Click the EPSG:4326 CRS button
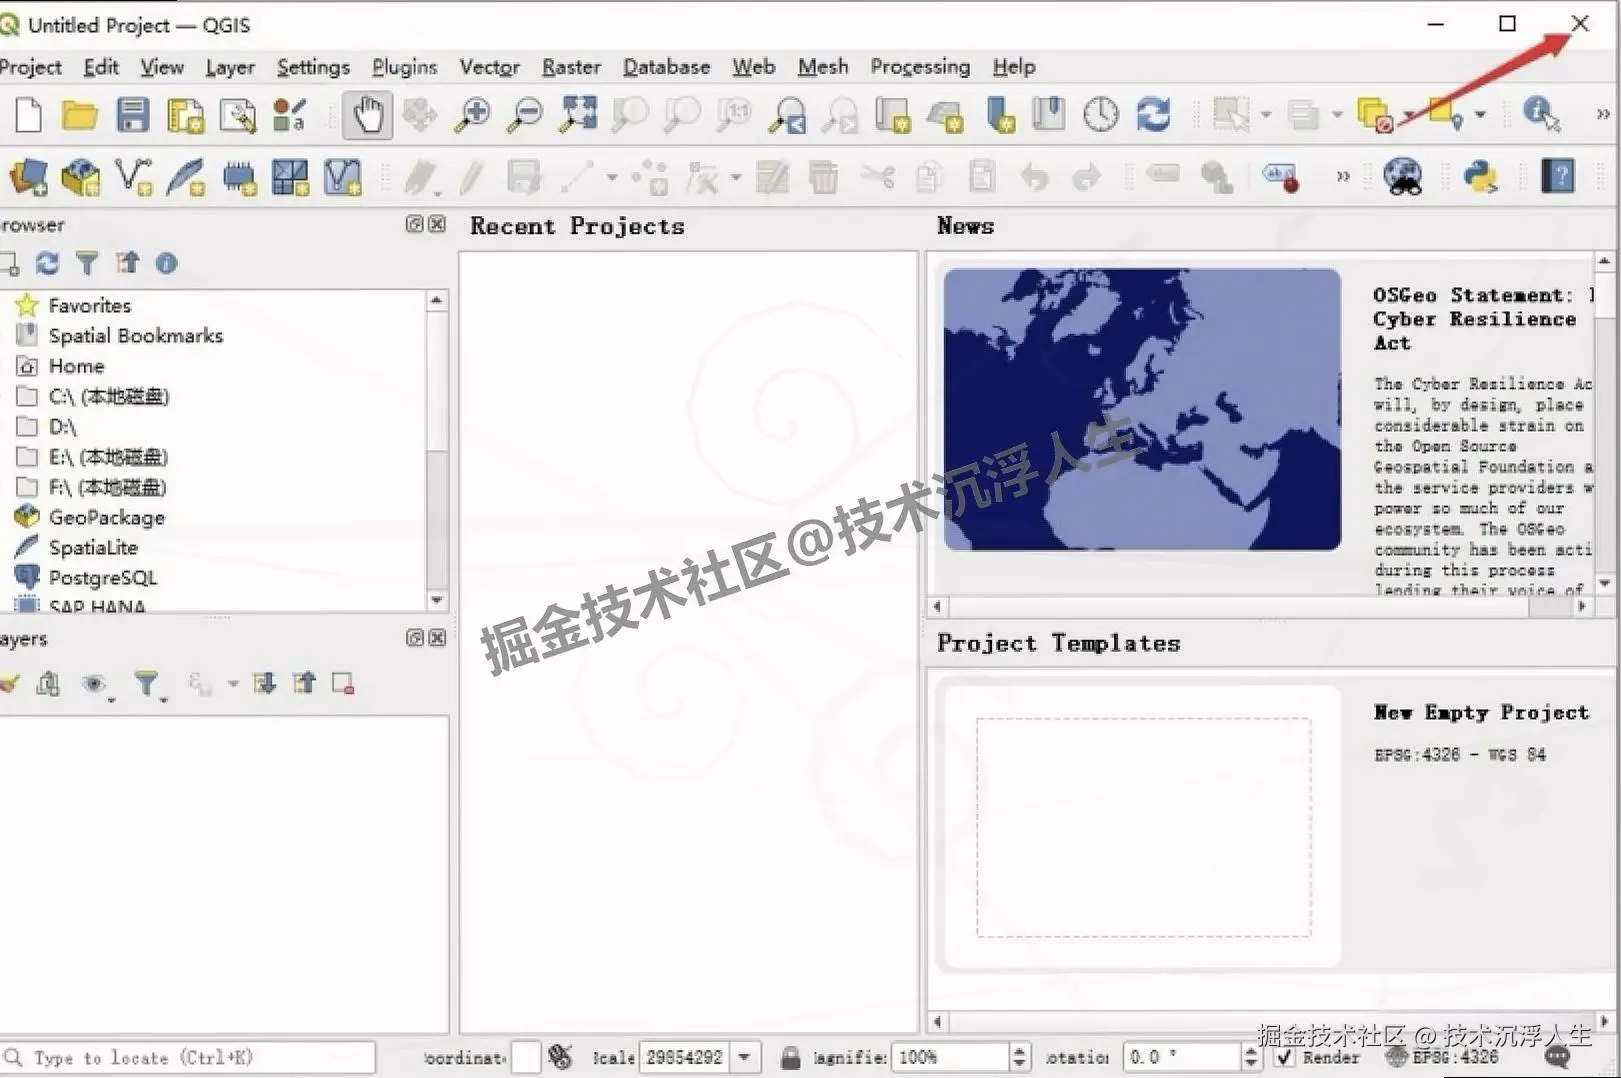Image resolution: width=1621 pixels, height=1078 pixels. (x=1442, y=1057)
